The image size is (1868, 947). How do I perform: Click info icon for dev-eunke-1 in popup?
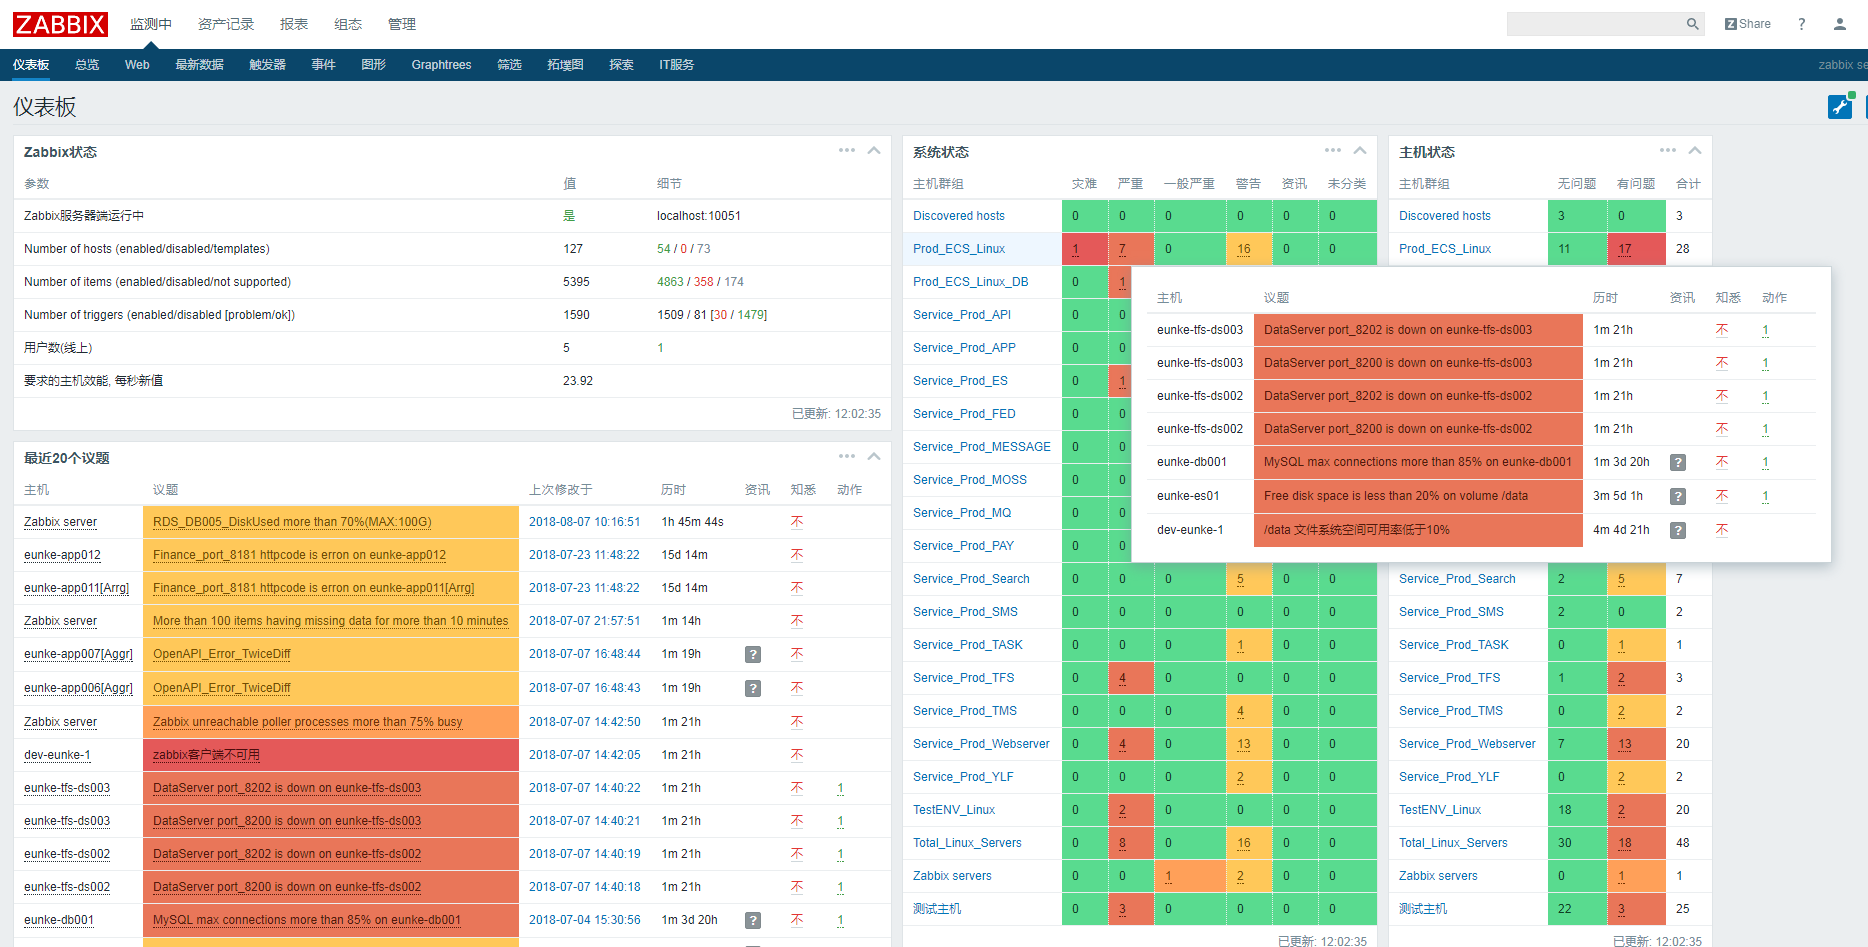(1678, 530)
